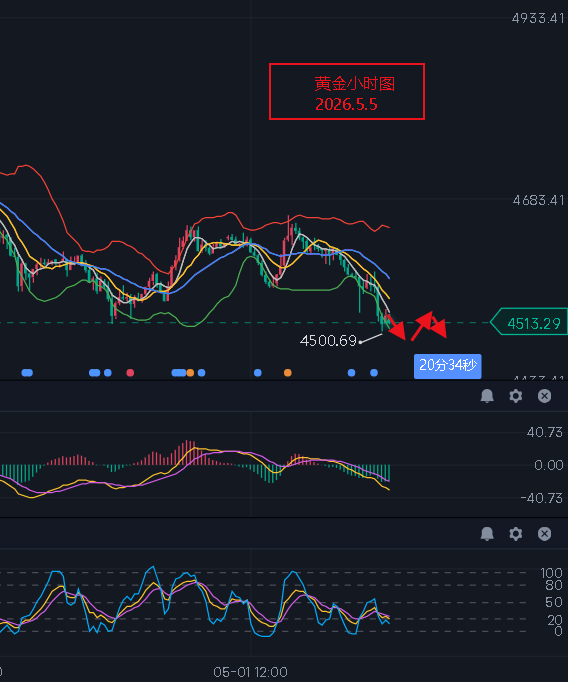
Task: Open KDJ oscillator panel settings gear
Action: [x=516, y=534]
